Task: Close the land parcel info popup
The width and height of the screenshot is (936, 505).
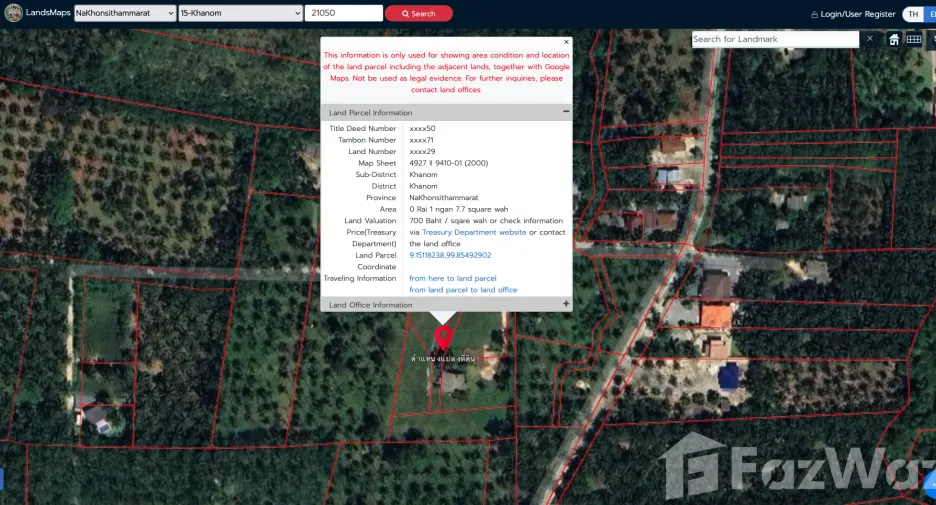Action: click(566, 42)
